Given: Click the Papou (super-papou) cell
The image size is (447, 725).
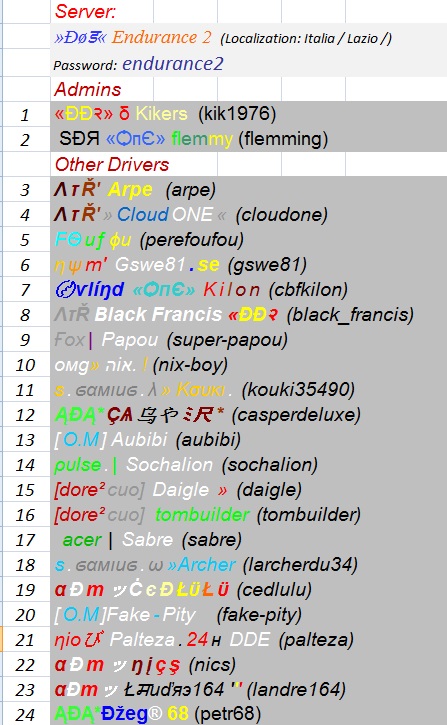Looking at the screenshot, I should pyautogui.click(x=249, y=339).
